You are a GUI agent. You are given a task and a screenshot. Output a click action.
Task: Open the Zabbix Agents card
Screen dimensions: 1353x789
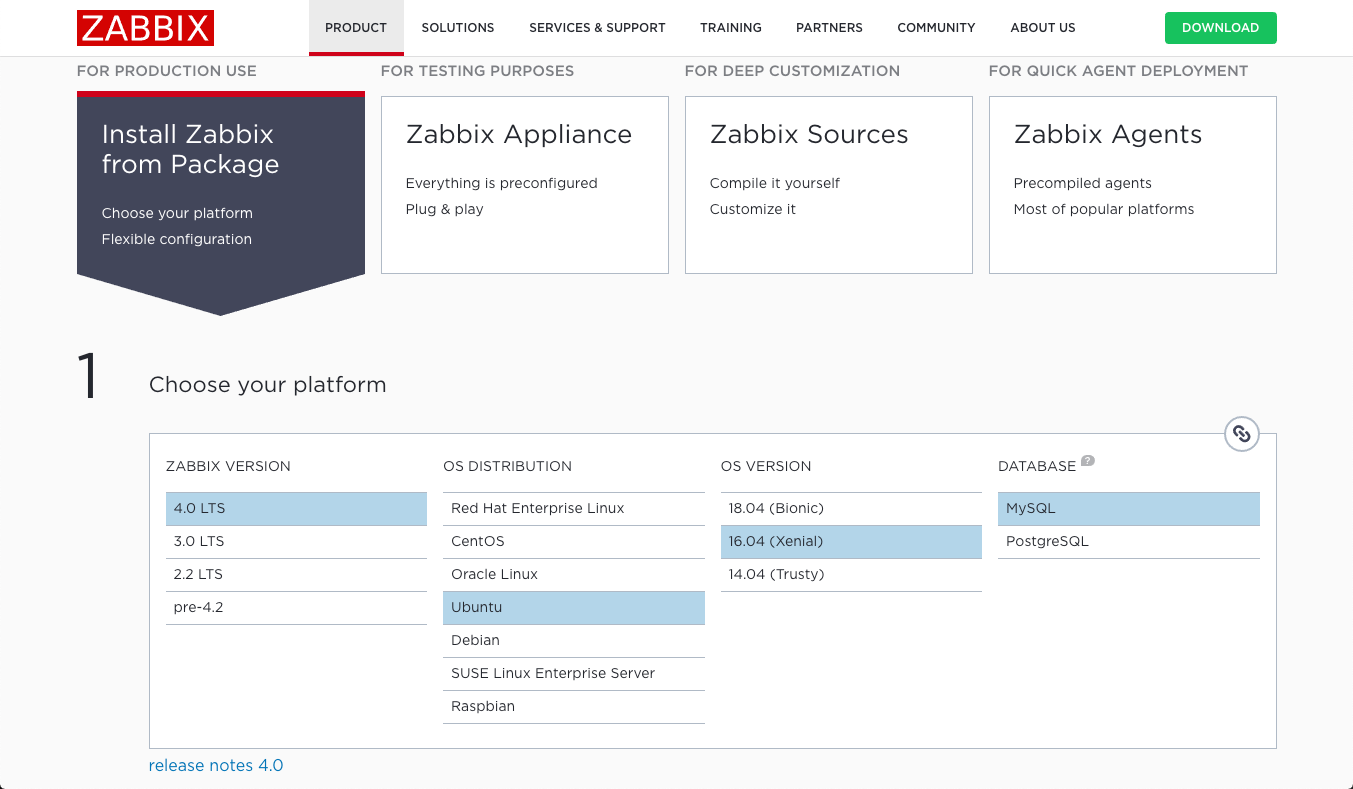coord(1132,185)
